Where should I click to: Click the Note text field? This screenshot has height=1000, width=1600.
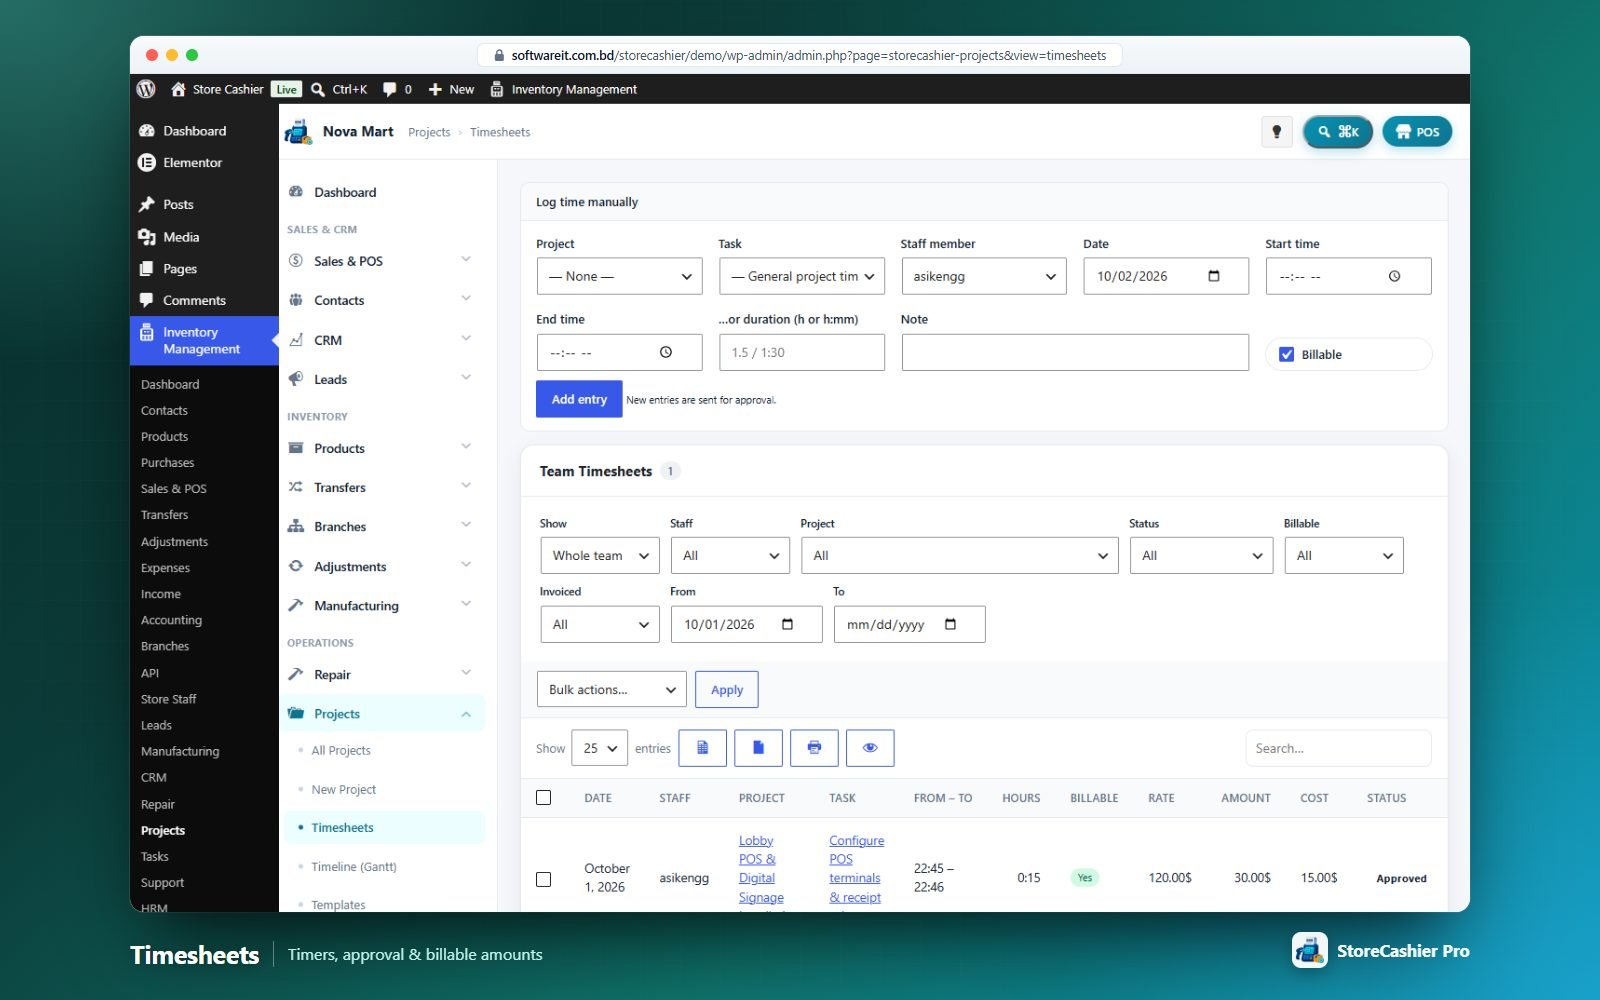pos(1075,352)
